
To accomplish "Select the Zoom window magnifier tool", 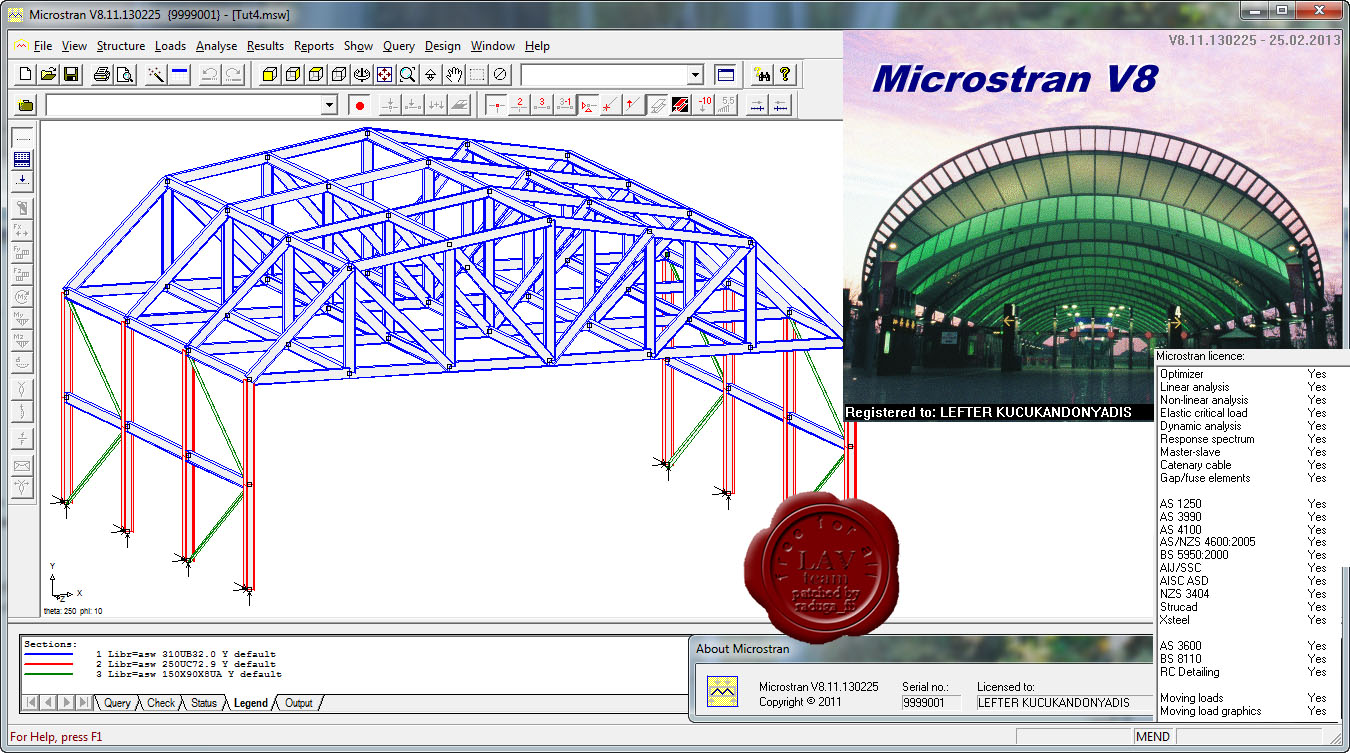I will (407, 75).
